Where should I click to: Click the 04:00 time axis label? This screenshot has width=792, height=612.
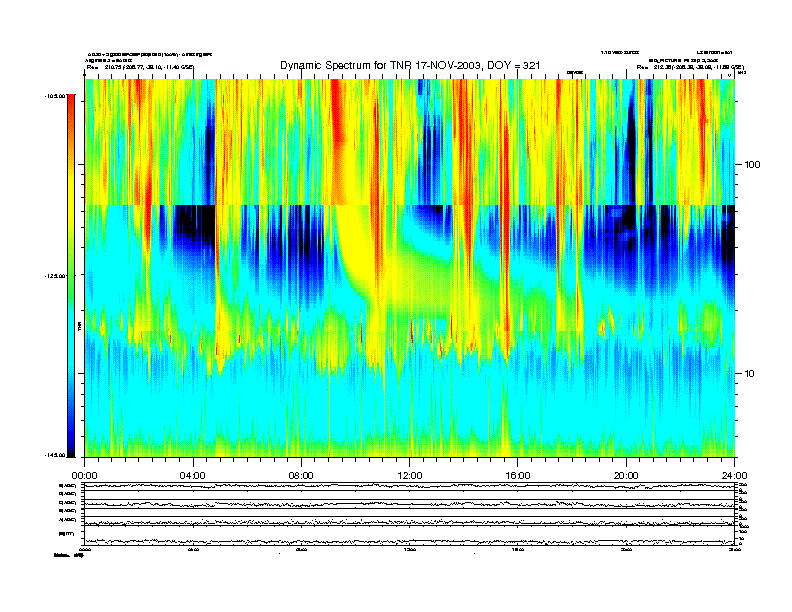pyautogui.click(x=193, y=476)
